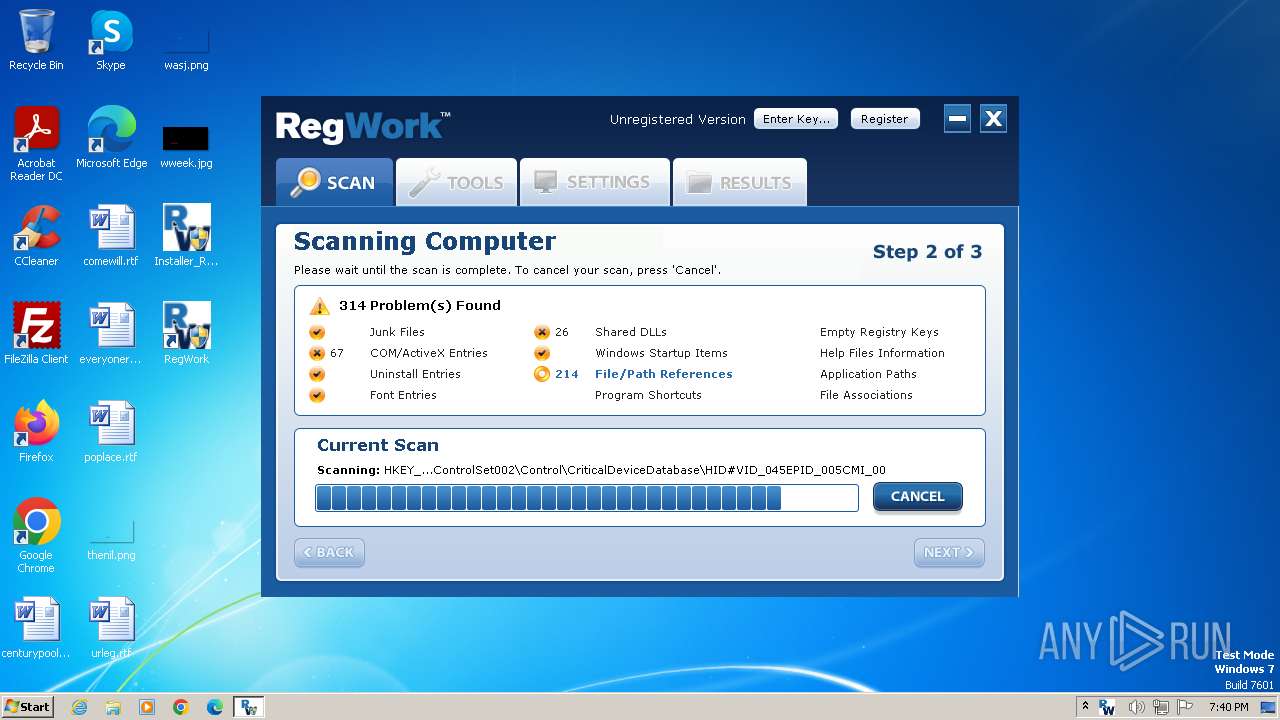
Task: Open the SETTINGS tab
Action: [594, 182]
